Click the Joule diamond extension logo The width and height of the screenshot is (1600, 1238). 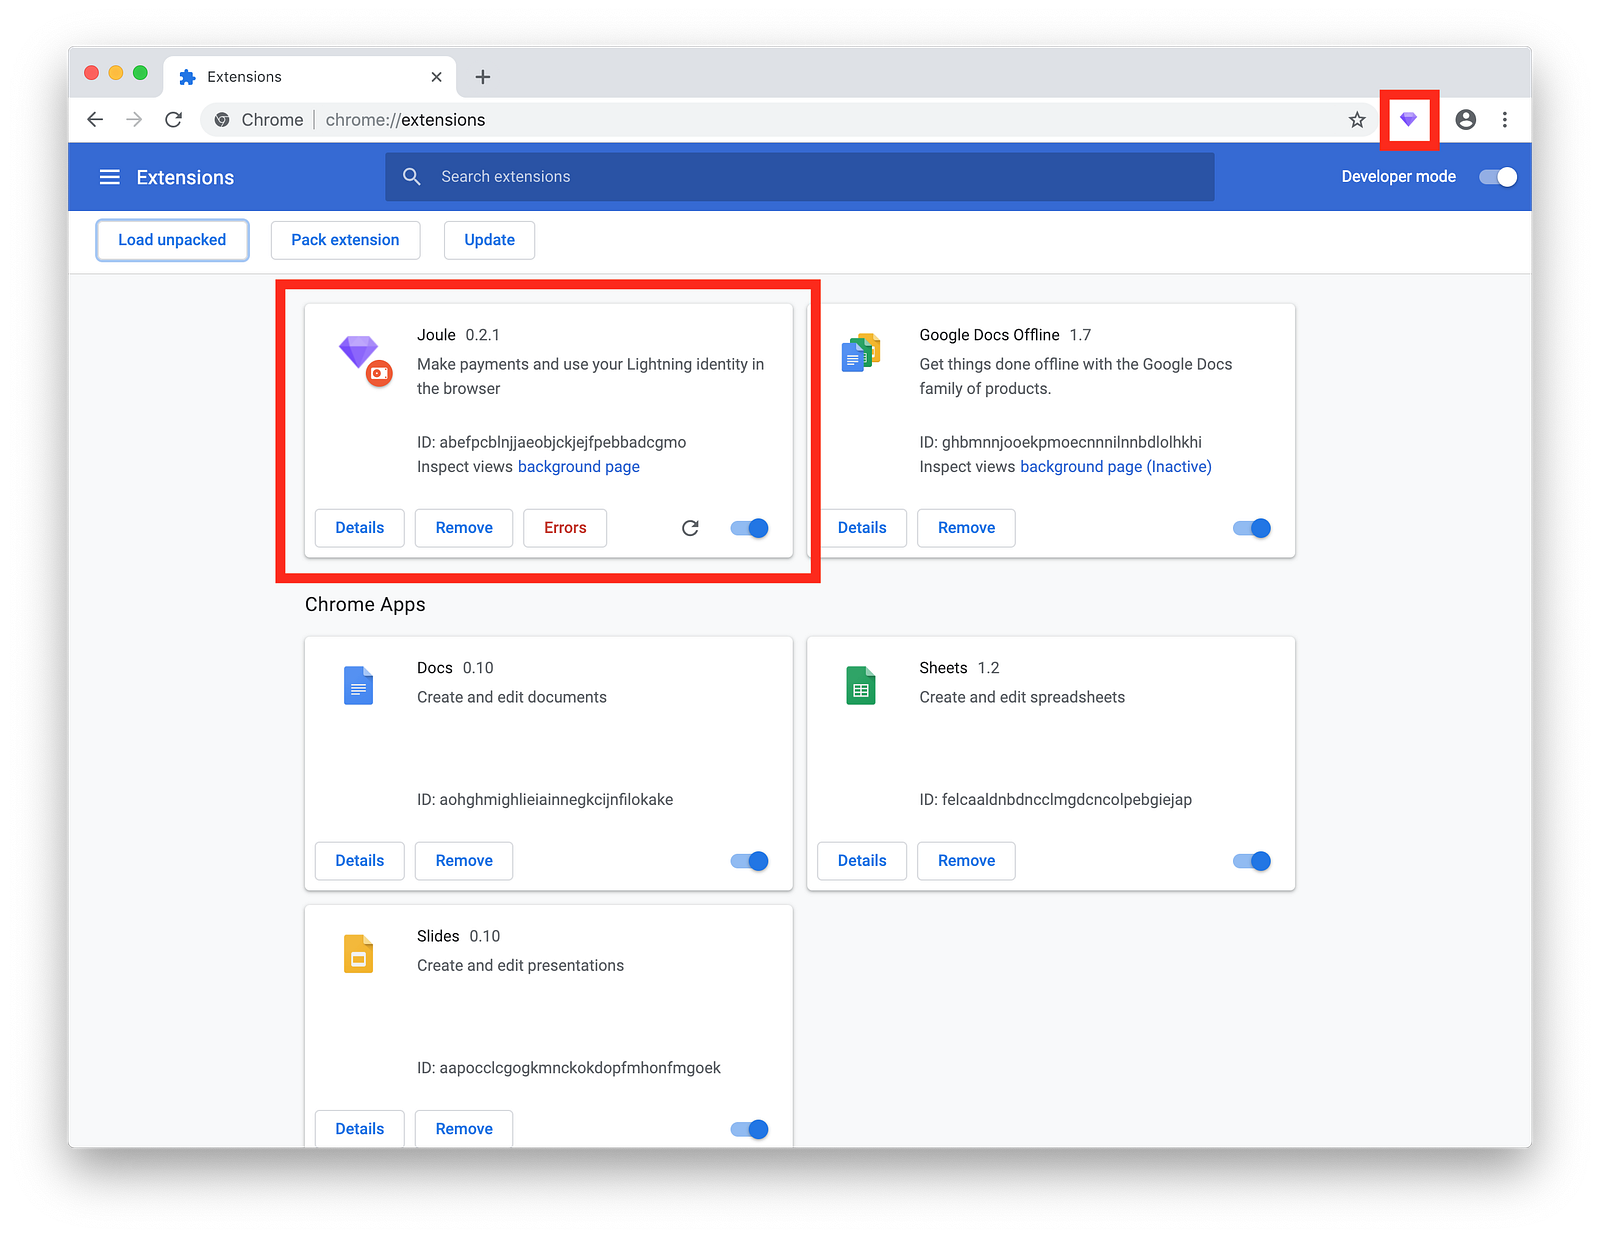click(359, 353)
